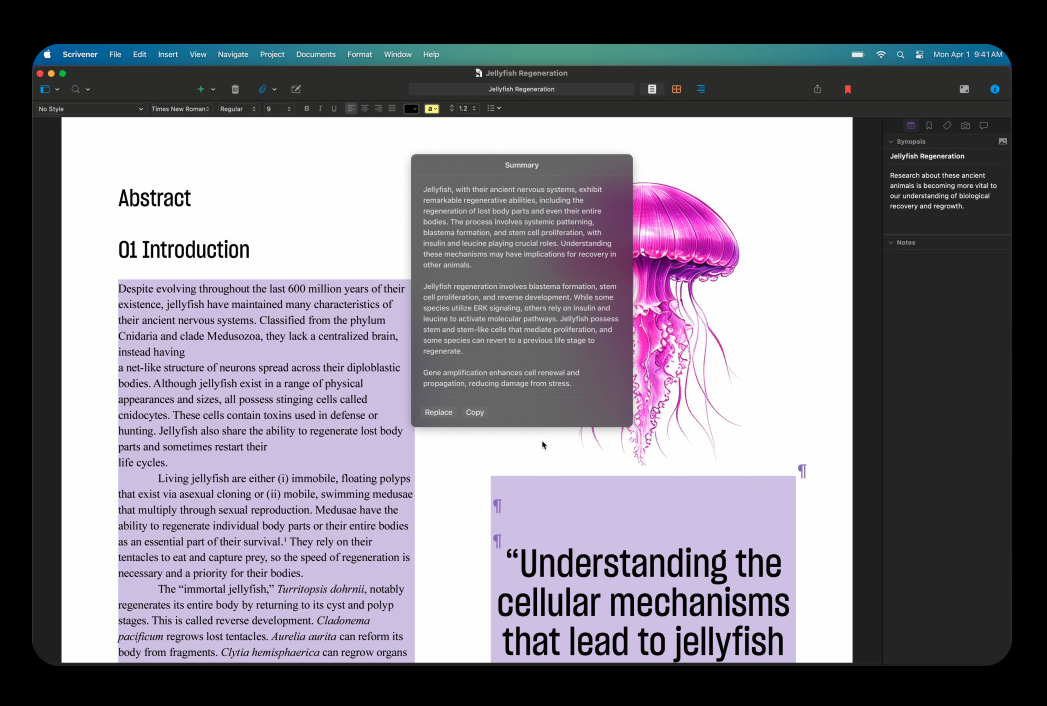Image resolution: width=1047 pixels, height=706 pixels.
Task: Move document to trash with bin icon
Action: [235, 89]
